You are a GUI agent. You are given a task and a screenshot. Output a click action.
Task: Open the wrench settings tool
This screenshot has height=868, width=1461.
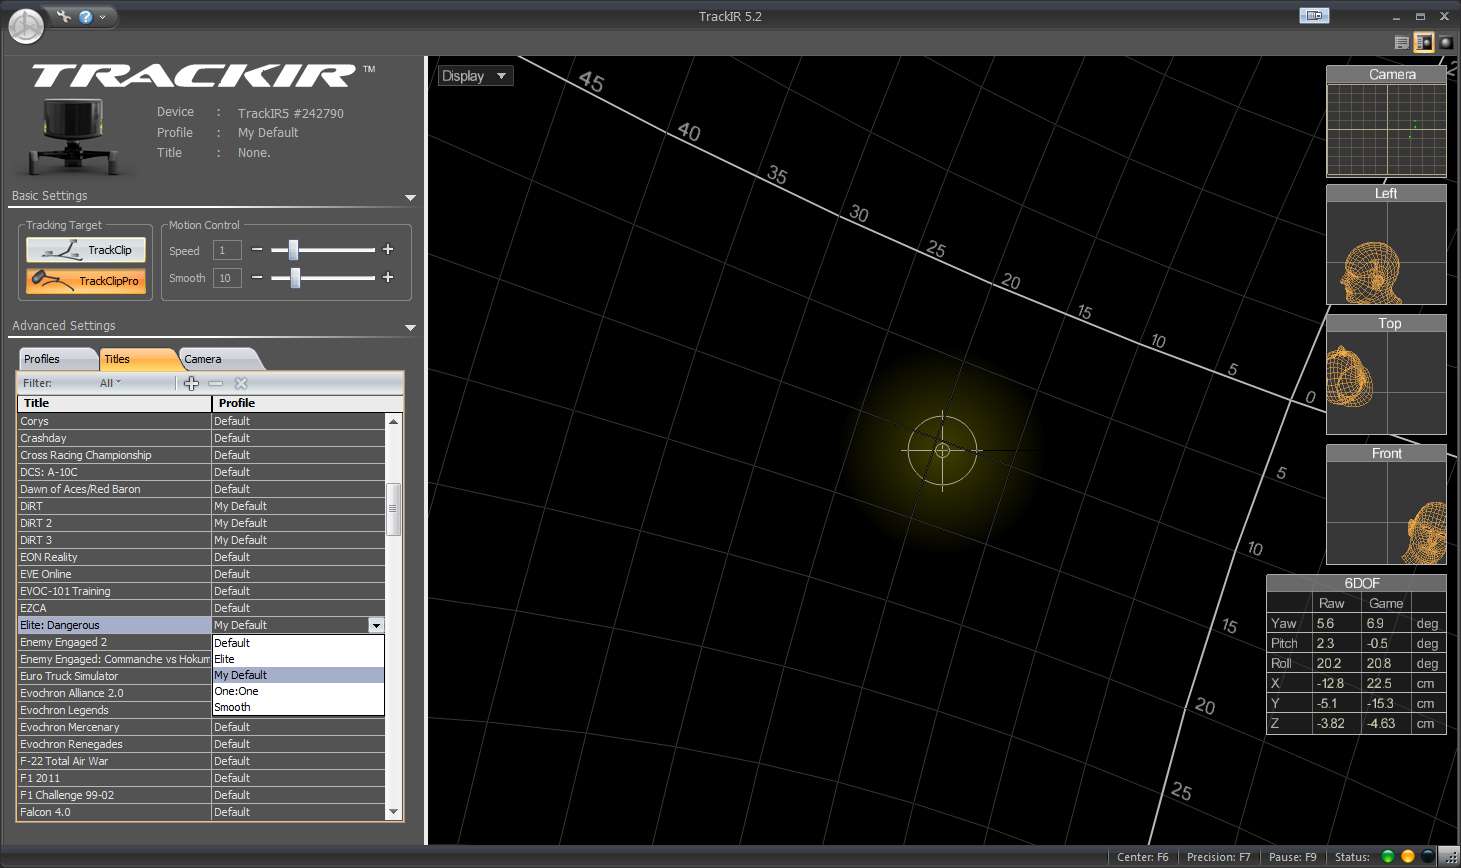coord(64,16)
